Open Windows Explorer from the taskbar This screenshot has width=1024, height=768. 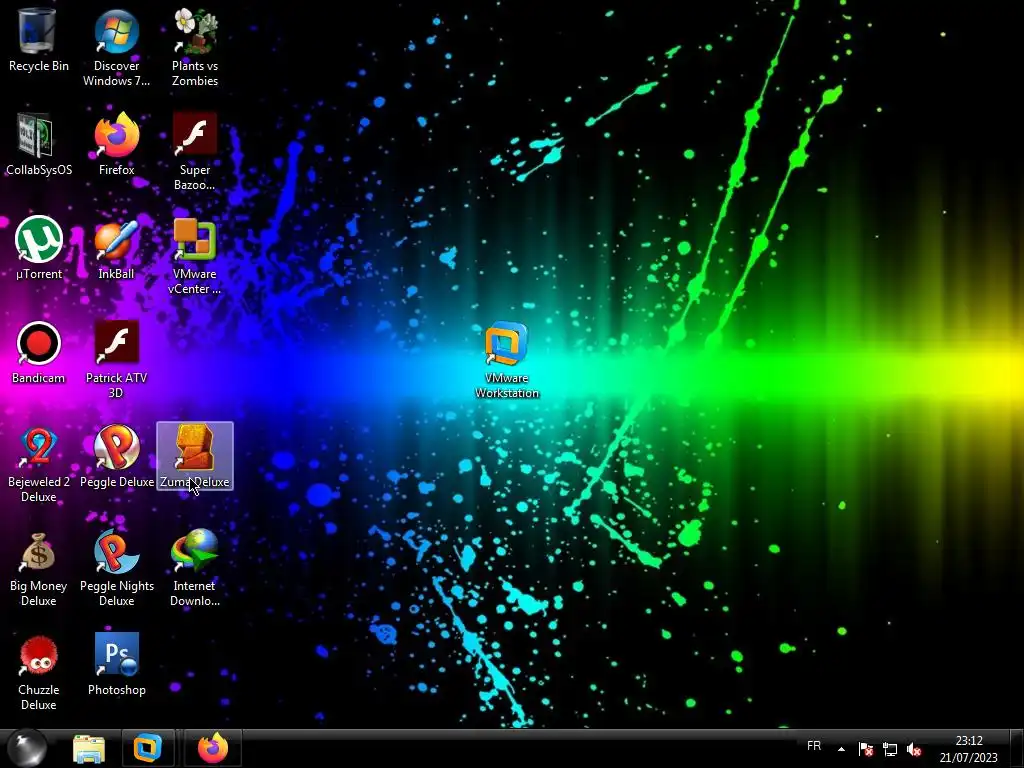[x=89, y=748]
